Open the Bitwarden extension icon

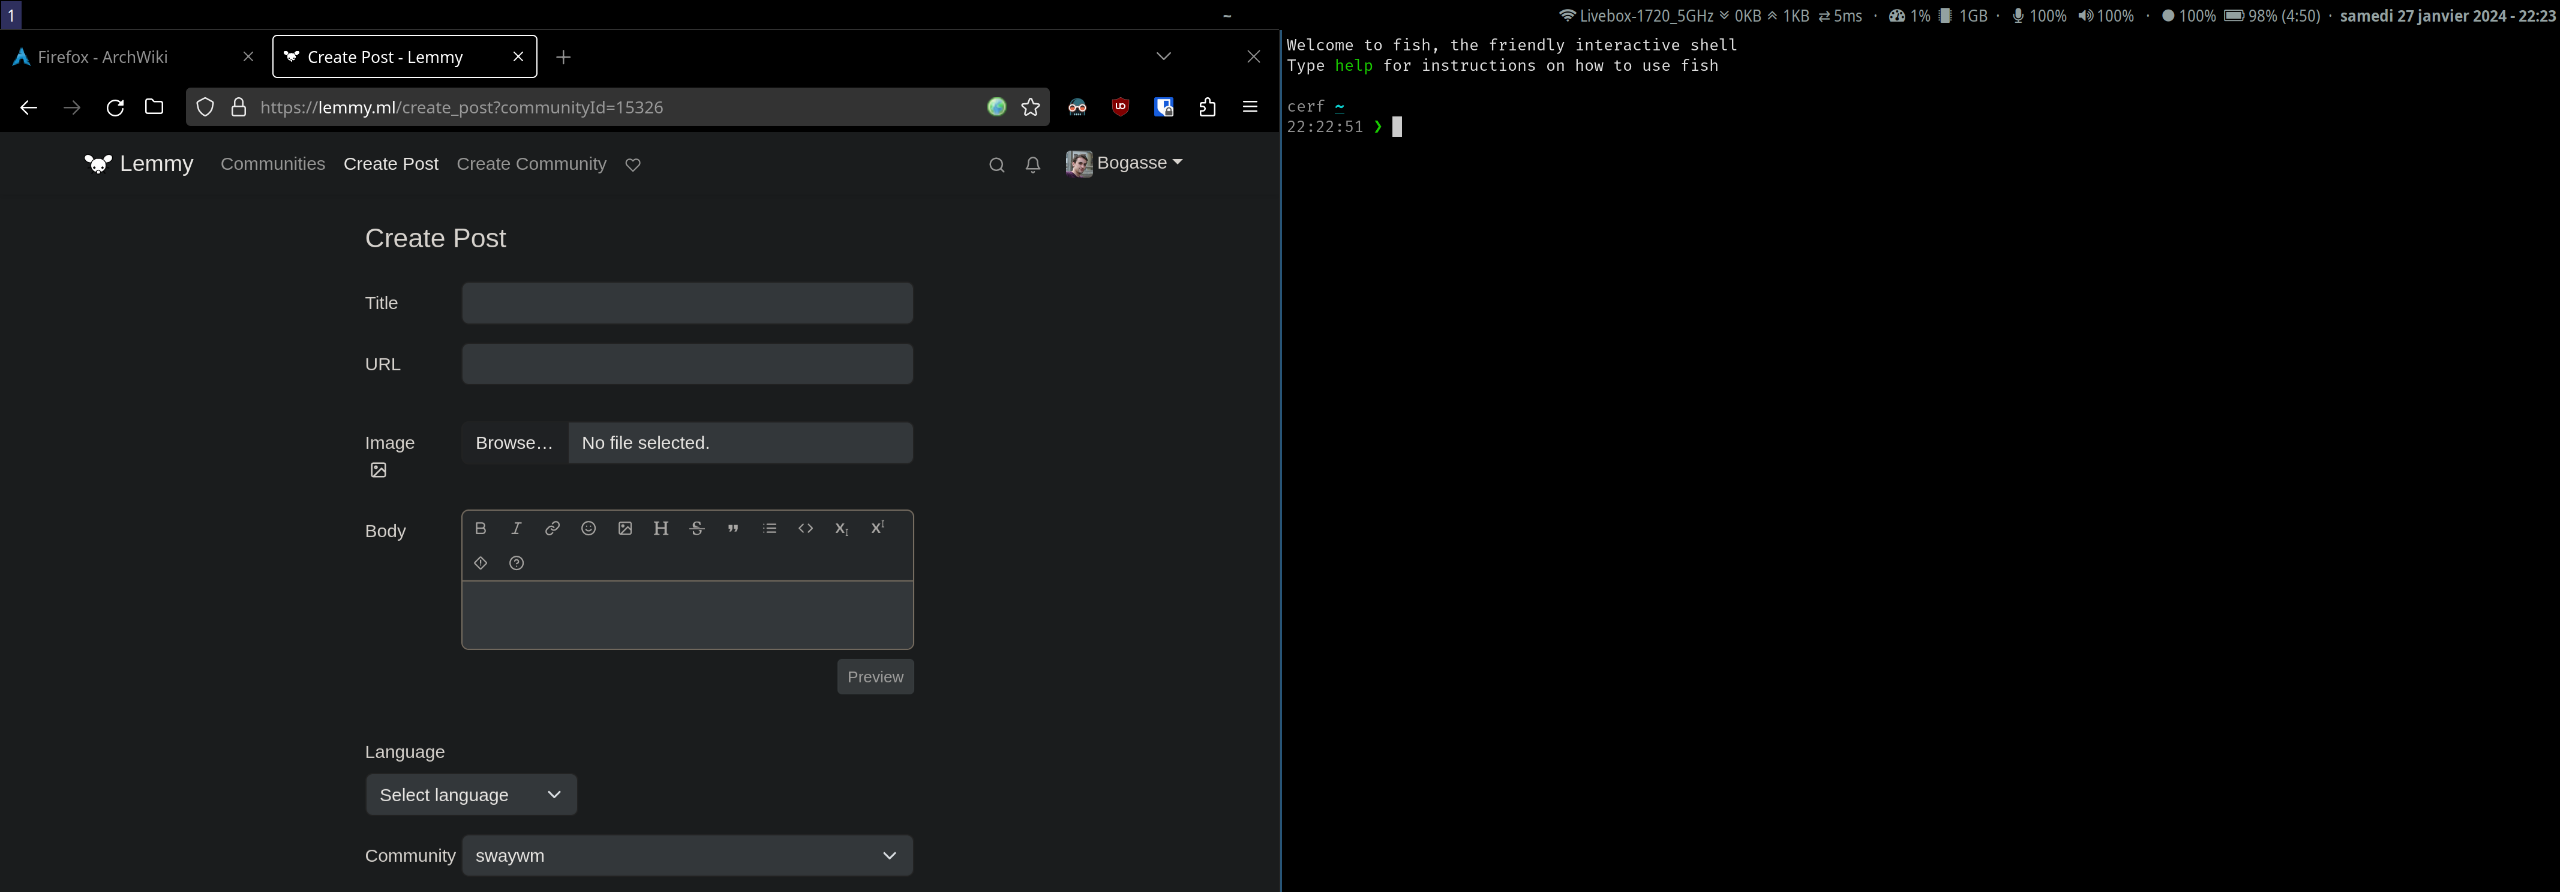click(1164, 107)
